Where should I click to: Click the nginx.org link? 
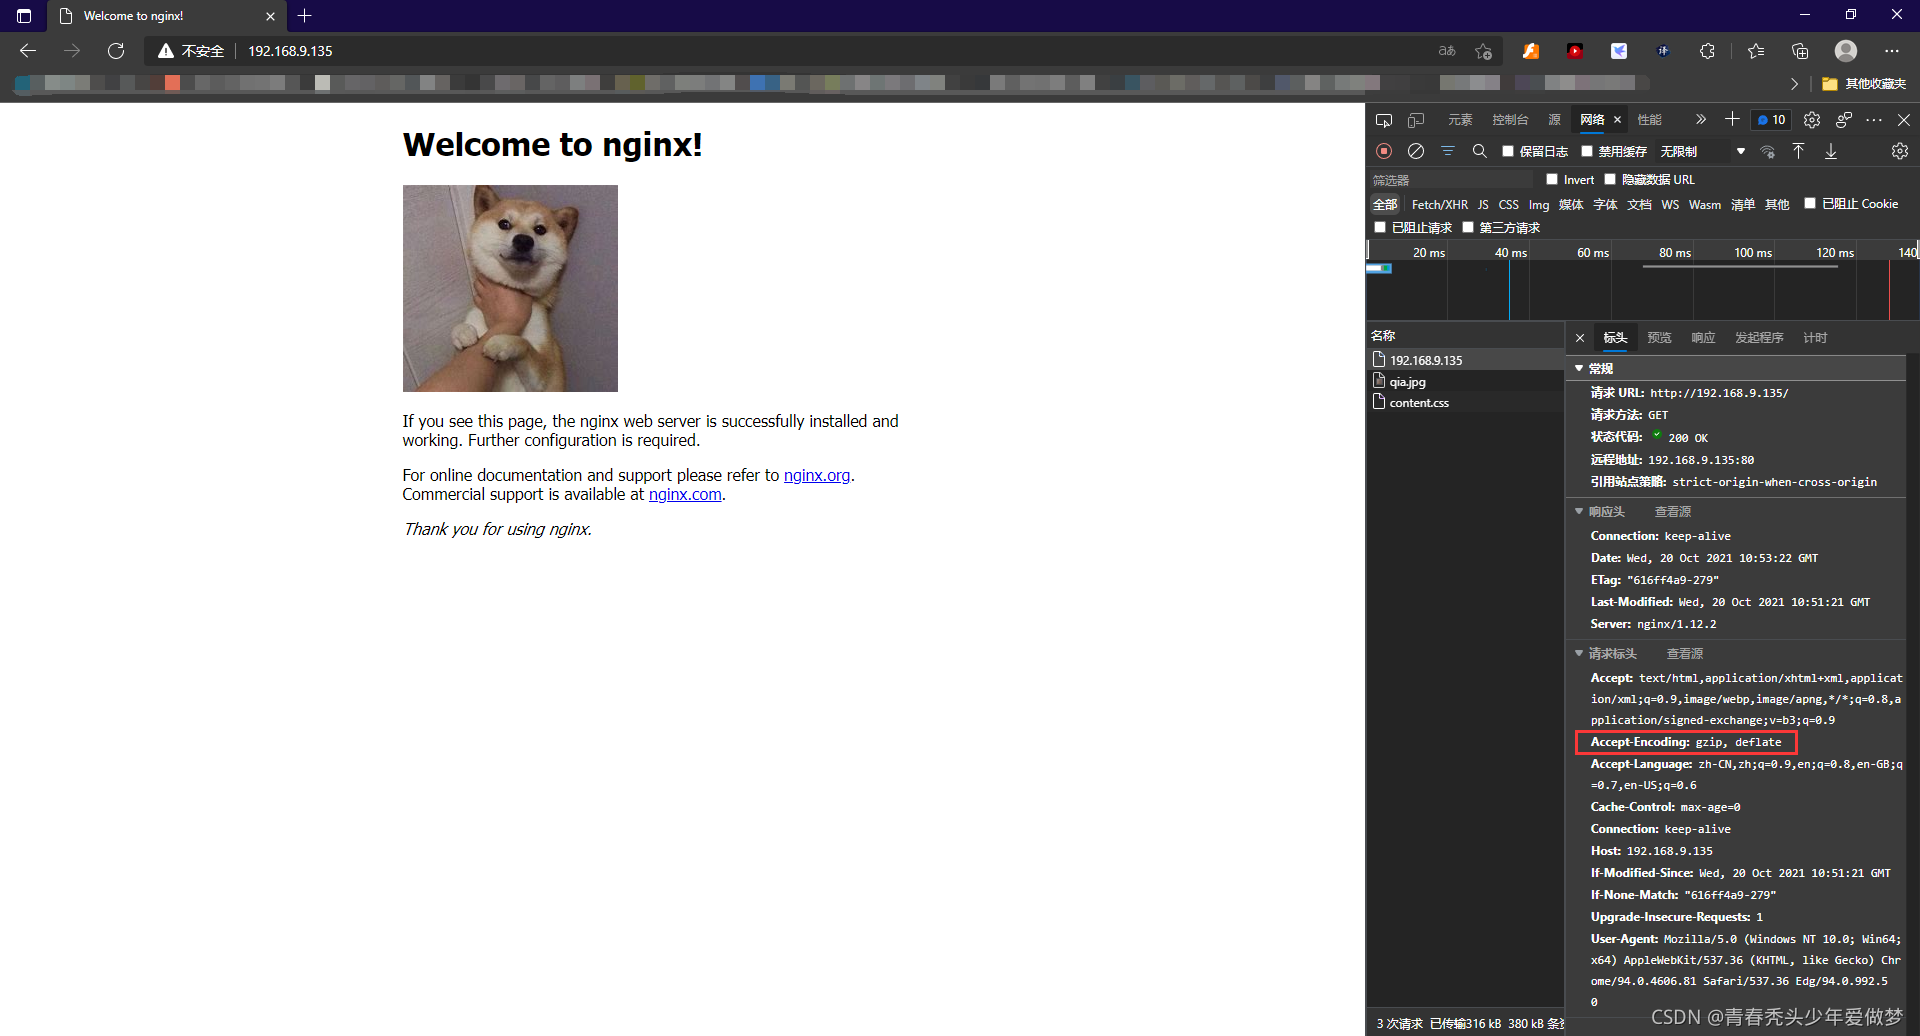(817, 475)
